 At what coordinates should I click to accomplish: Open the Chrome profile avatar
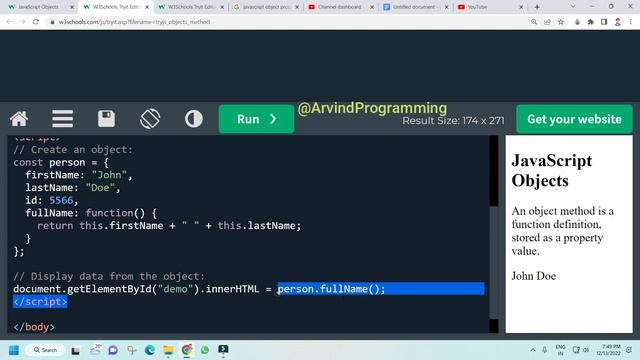[x=618, y=22]
